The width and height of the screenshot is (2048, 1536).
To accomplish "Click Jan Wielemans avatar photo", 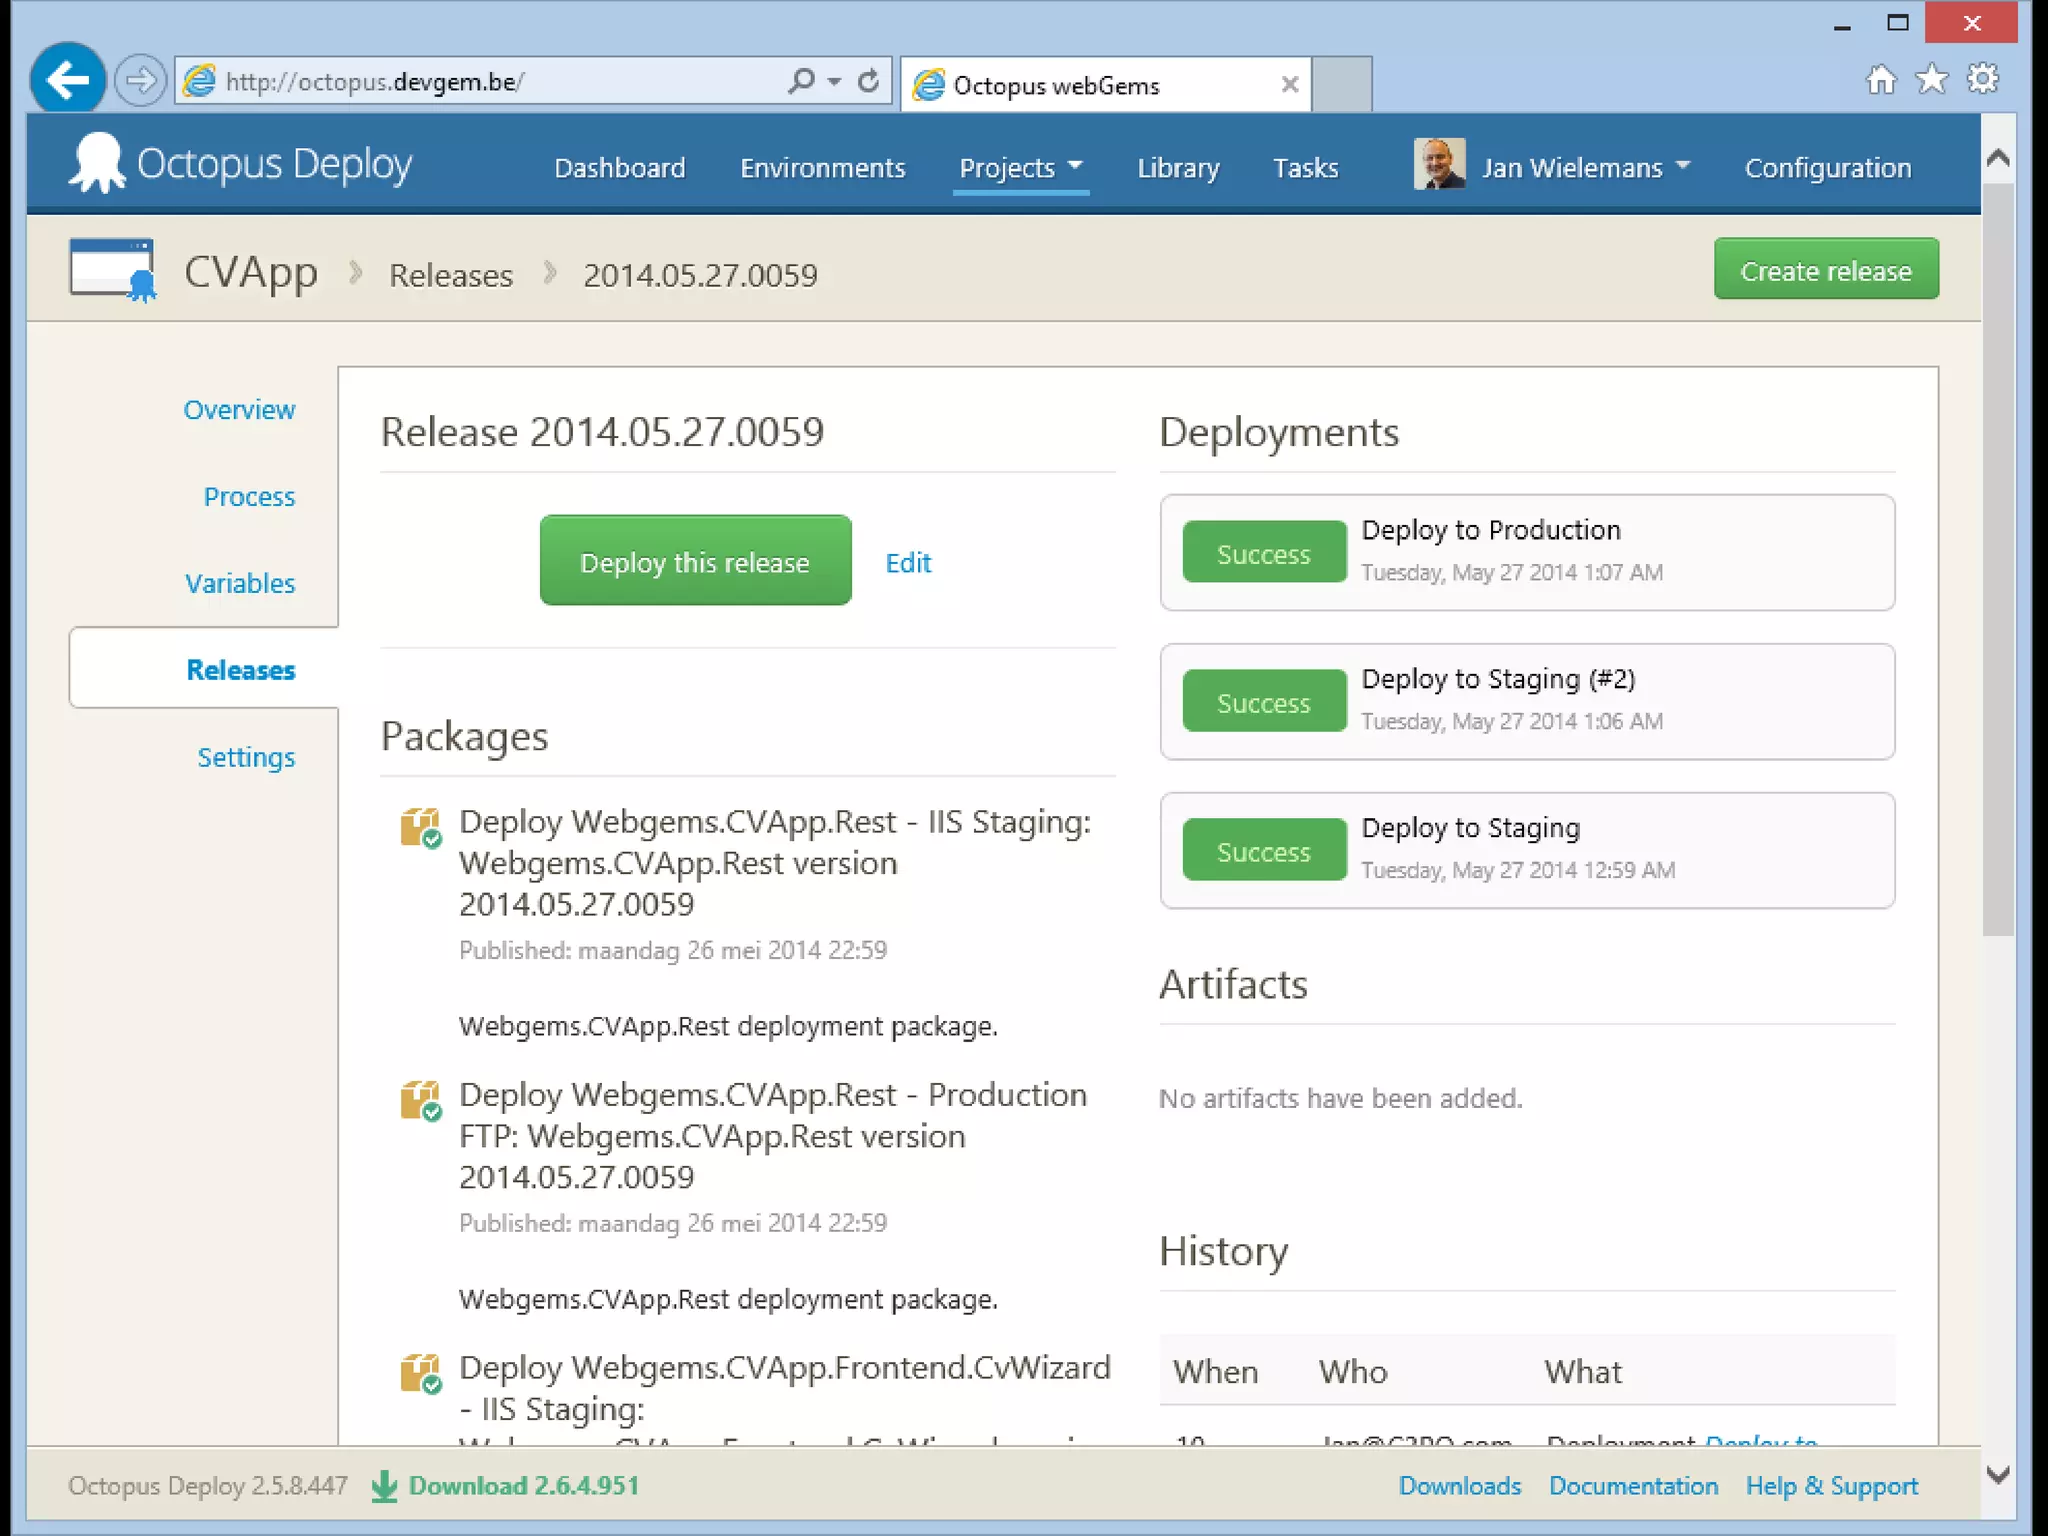I will [x=1439, y=164].
